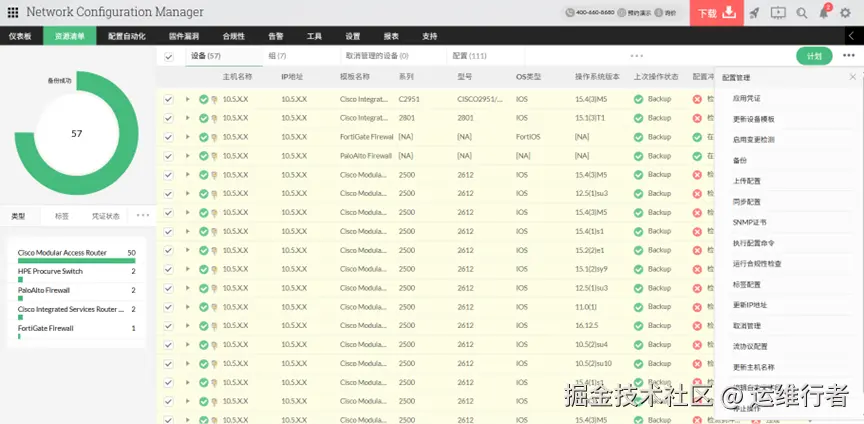
Task: Click Backup check icon in 16.12.5 row
Action: point(638,326)
